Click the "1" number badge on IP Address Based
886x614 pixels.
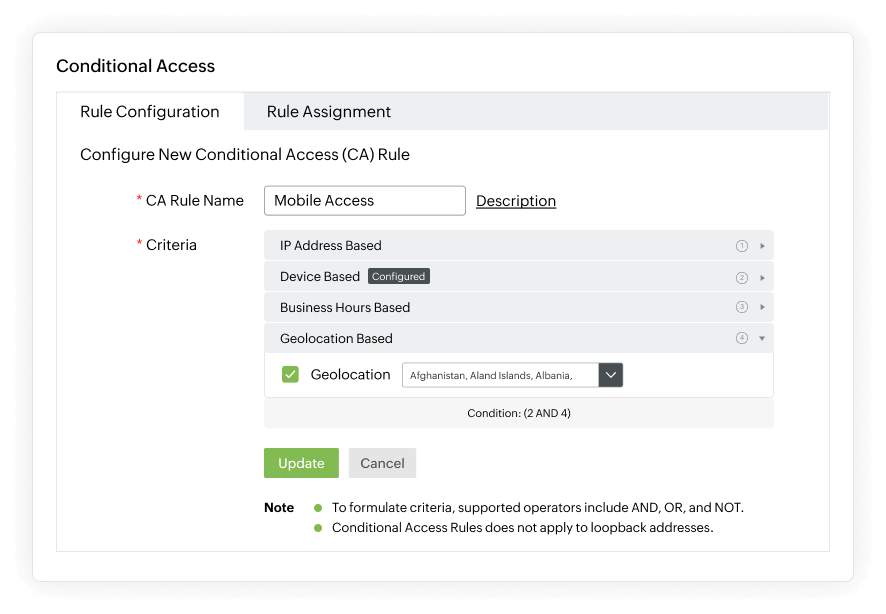[x=740, y=245]
